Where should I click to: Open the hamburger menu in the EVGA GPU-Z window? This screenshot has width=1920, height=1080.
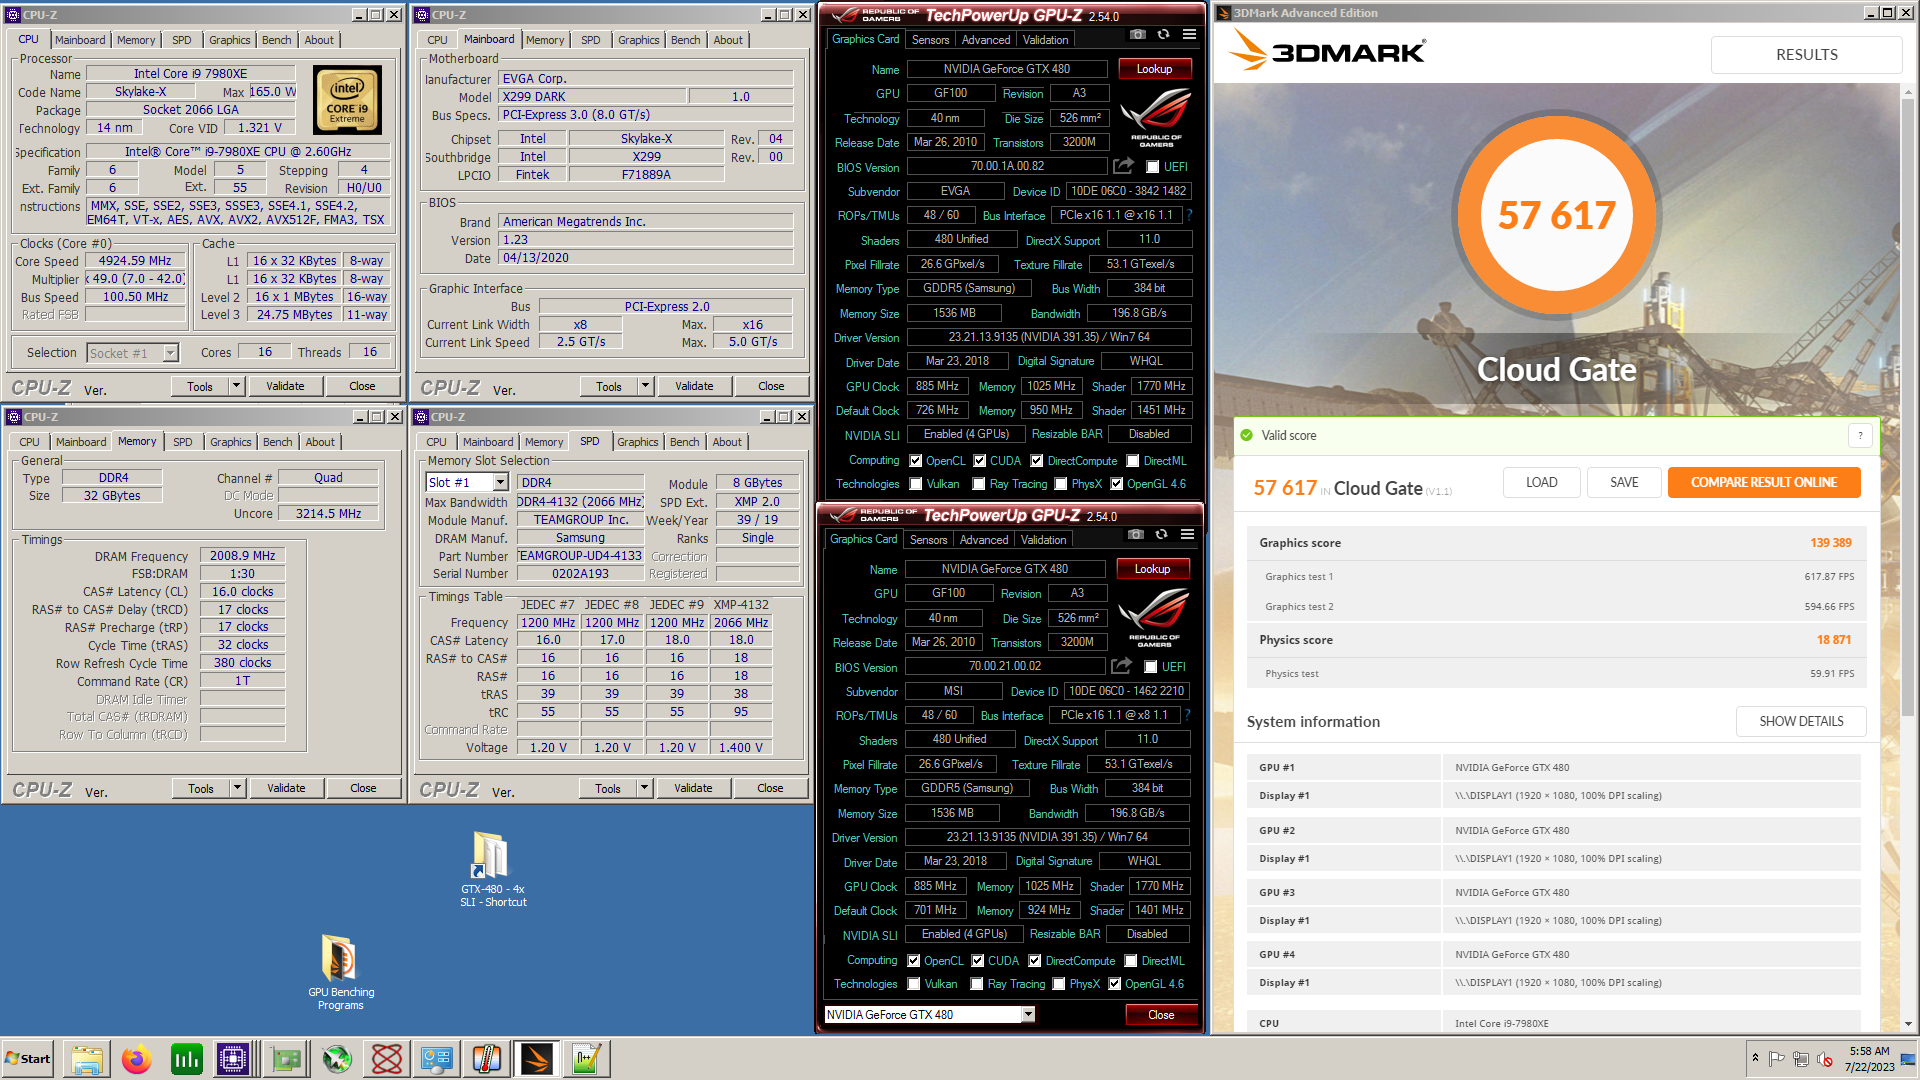[1189, 35]
